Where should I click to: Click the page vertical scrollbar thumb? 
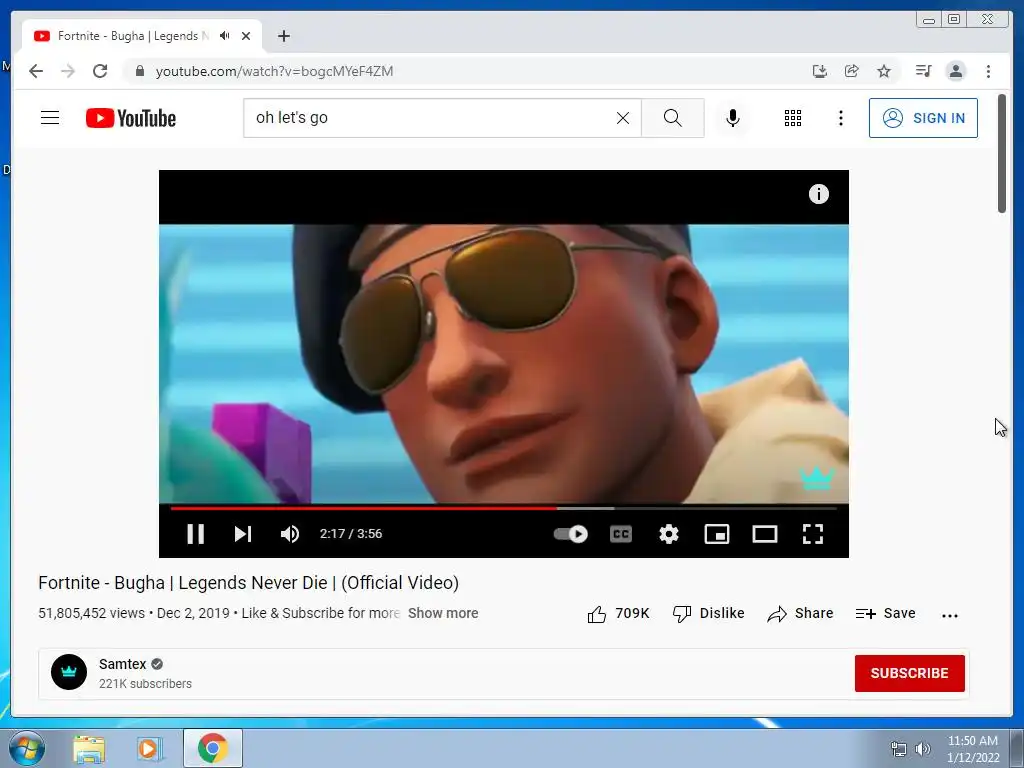point(1002,153)
